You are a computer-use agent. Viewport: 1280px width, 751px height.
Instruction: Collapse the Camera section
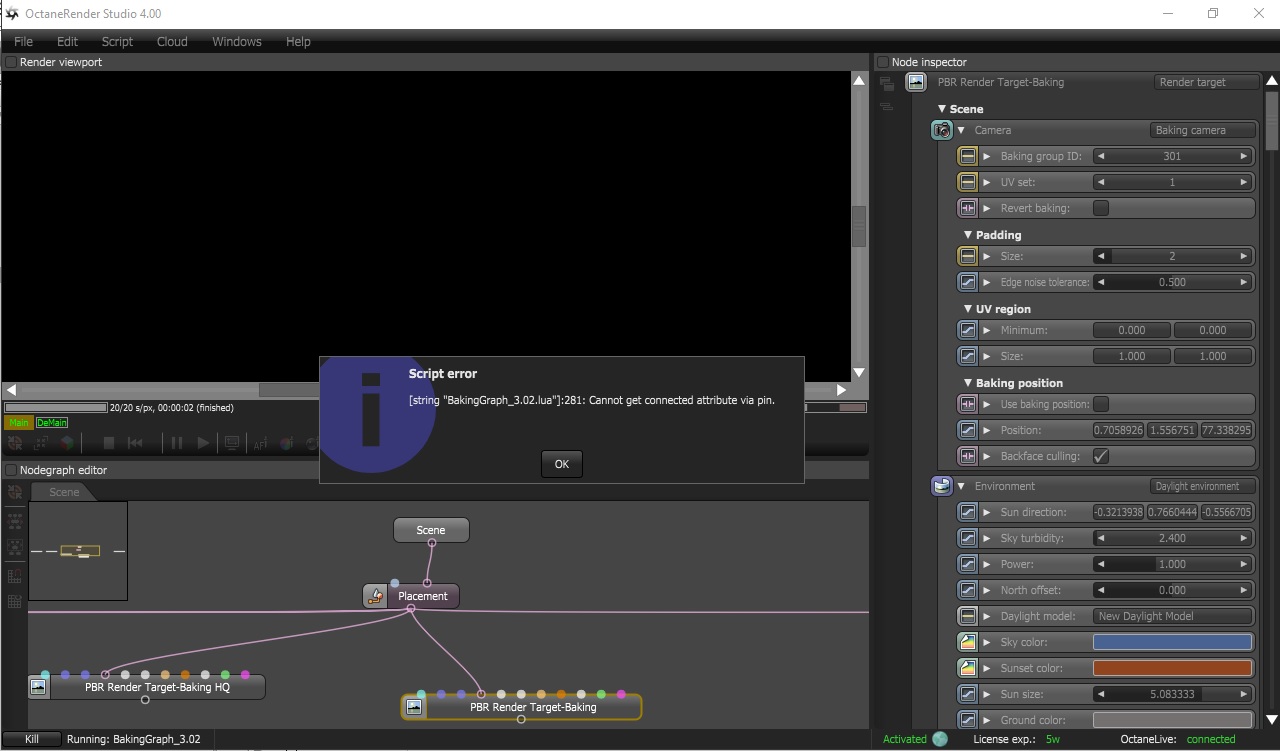point(962,130)
